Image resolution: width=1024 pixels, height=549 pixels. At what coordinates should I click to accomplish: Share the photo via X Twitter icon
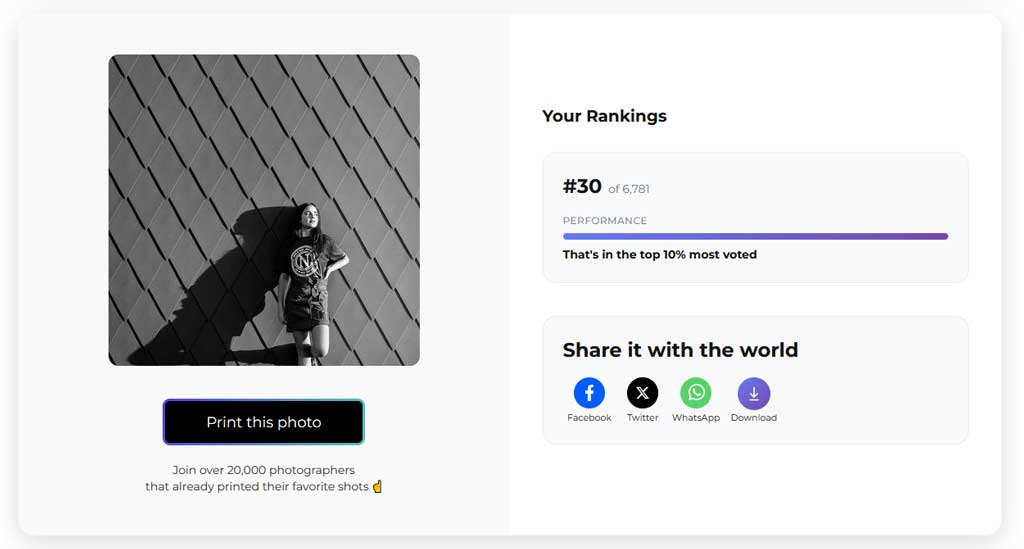(643, 393)
